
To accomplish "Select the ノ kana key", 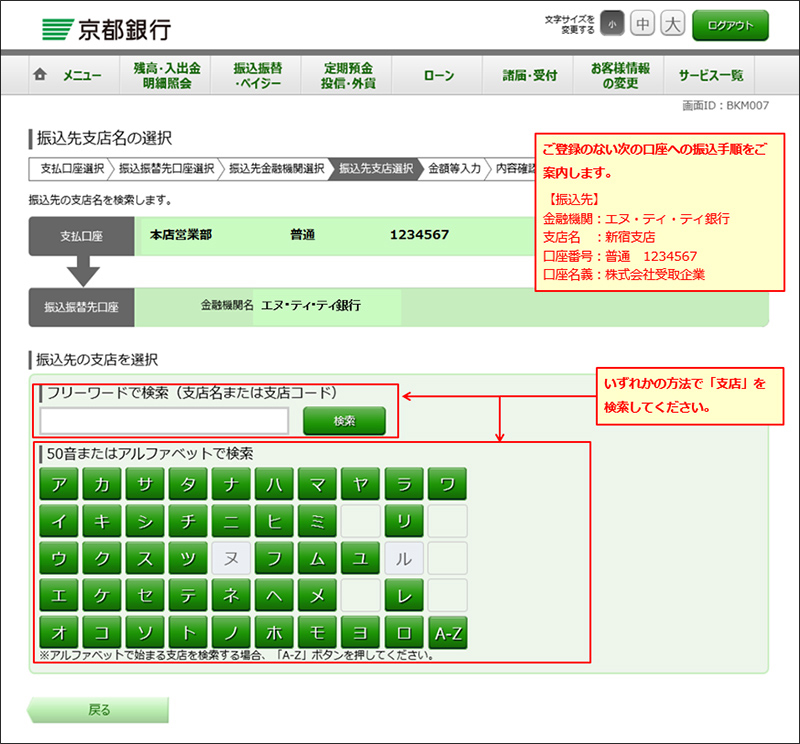I will pyautogui.click(x=231, y=633).
